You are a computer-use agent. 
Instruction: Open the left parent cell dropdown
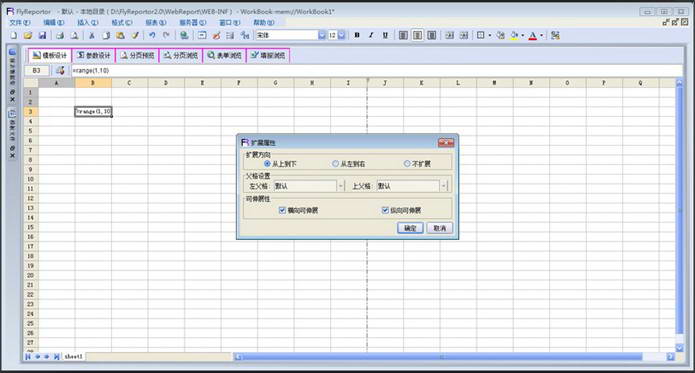(341, 186)
